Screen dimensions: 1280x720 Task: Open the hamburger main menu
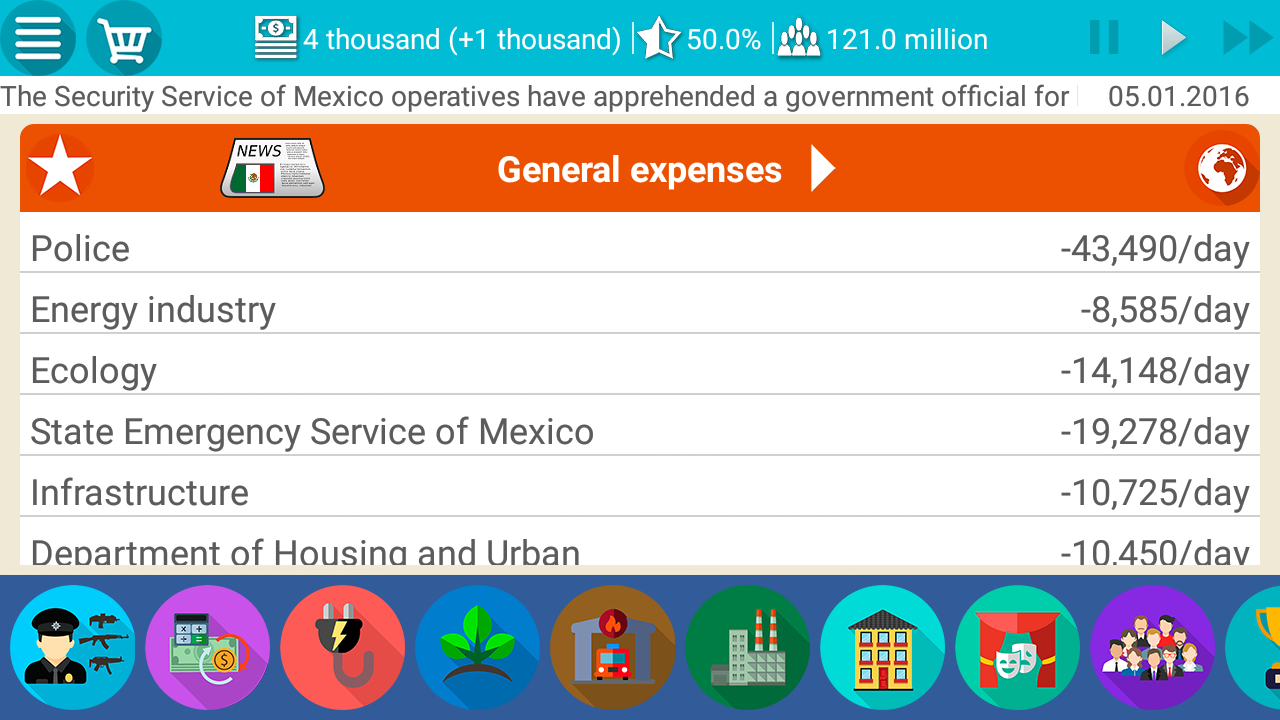(x=38, y=39)
